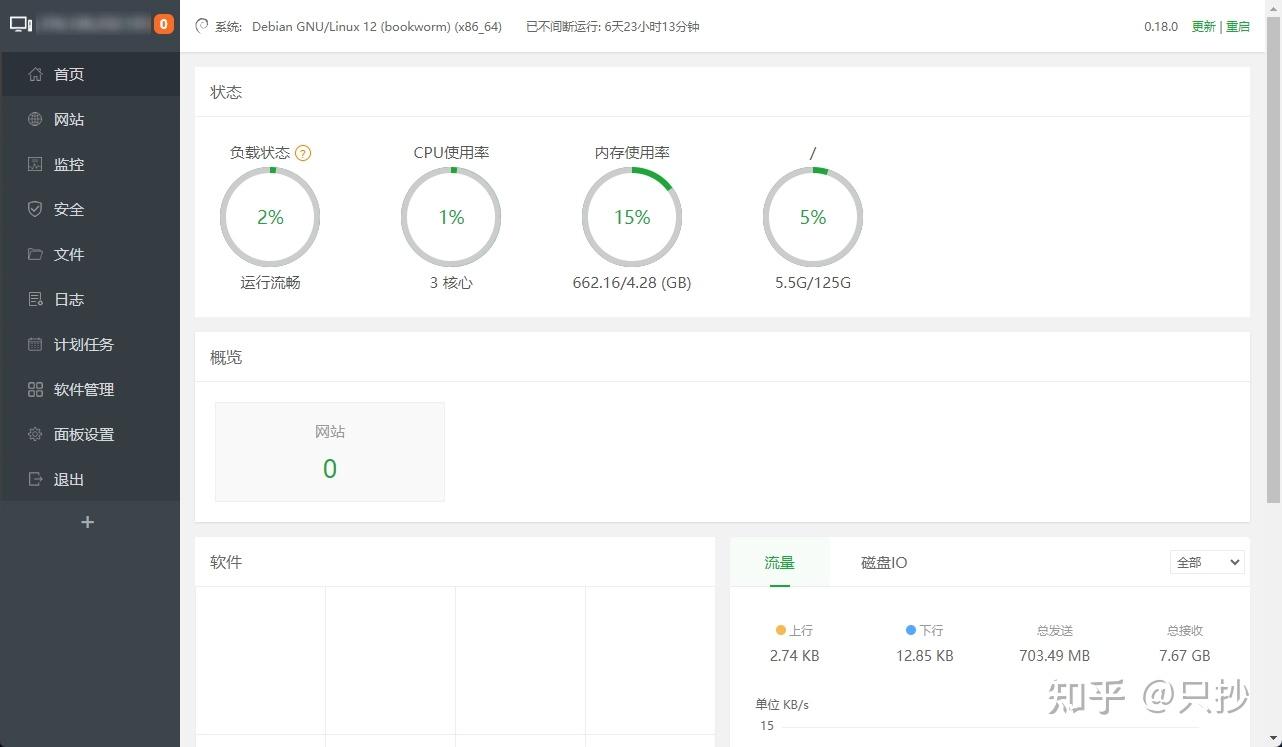Click the log icon beside 日志
Screen dimensions: 1282x747
(x=35, y=299)
